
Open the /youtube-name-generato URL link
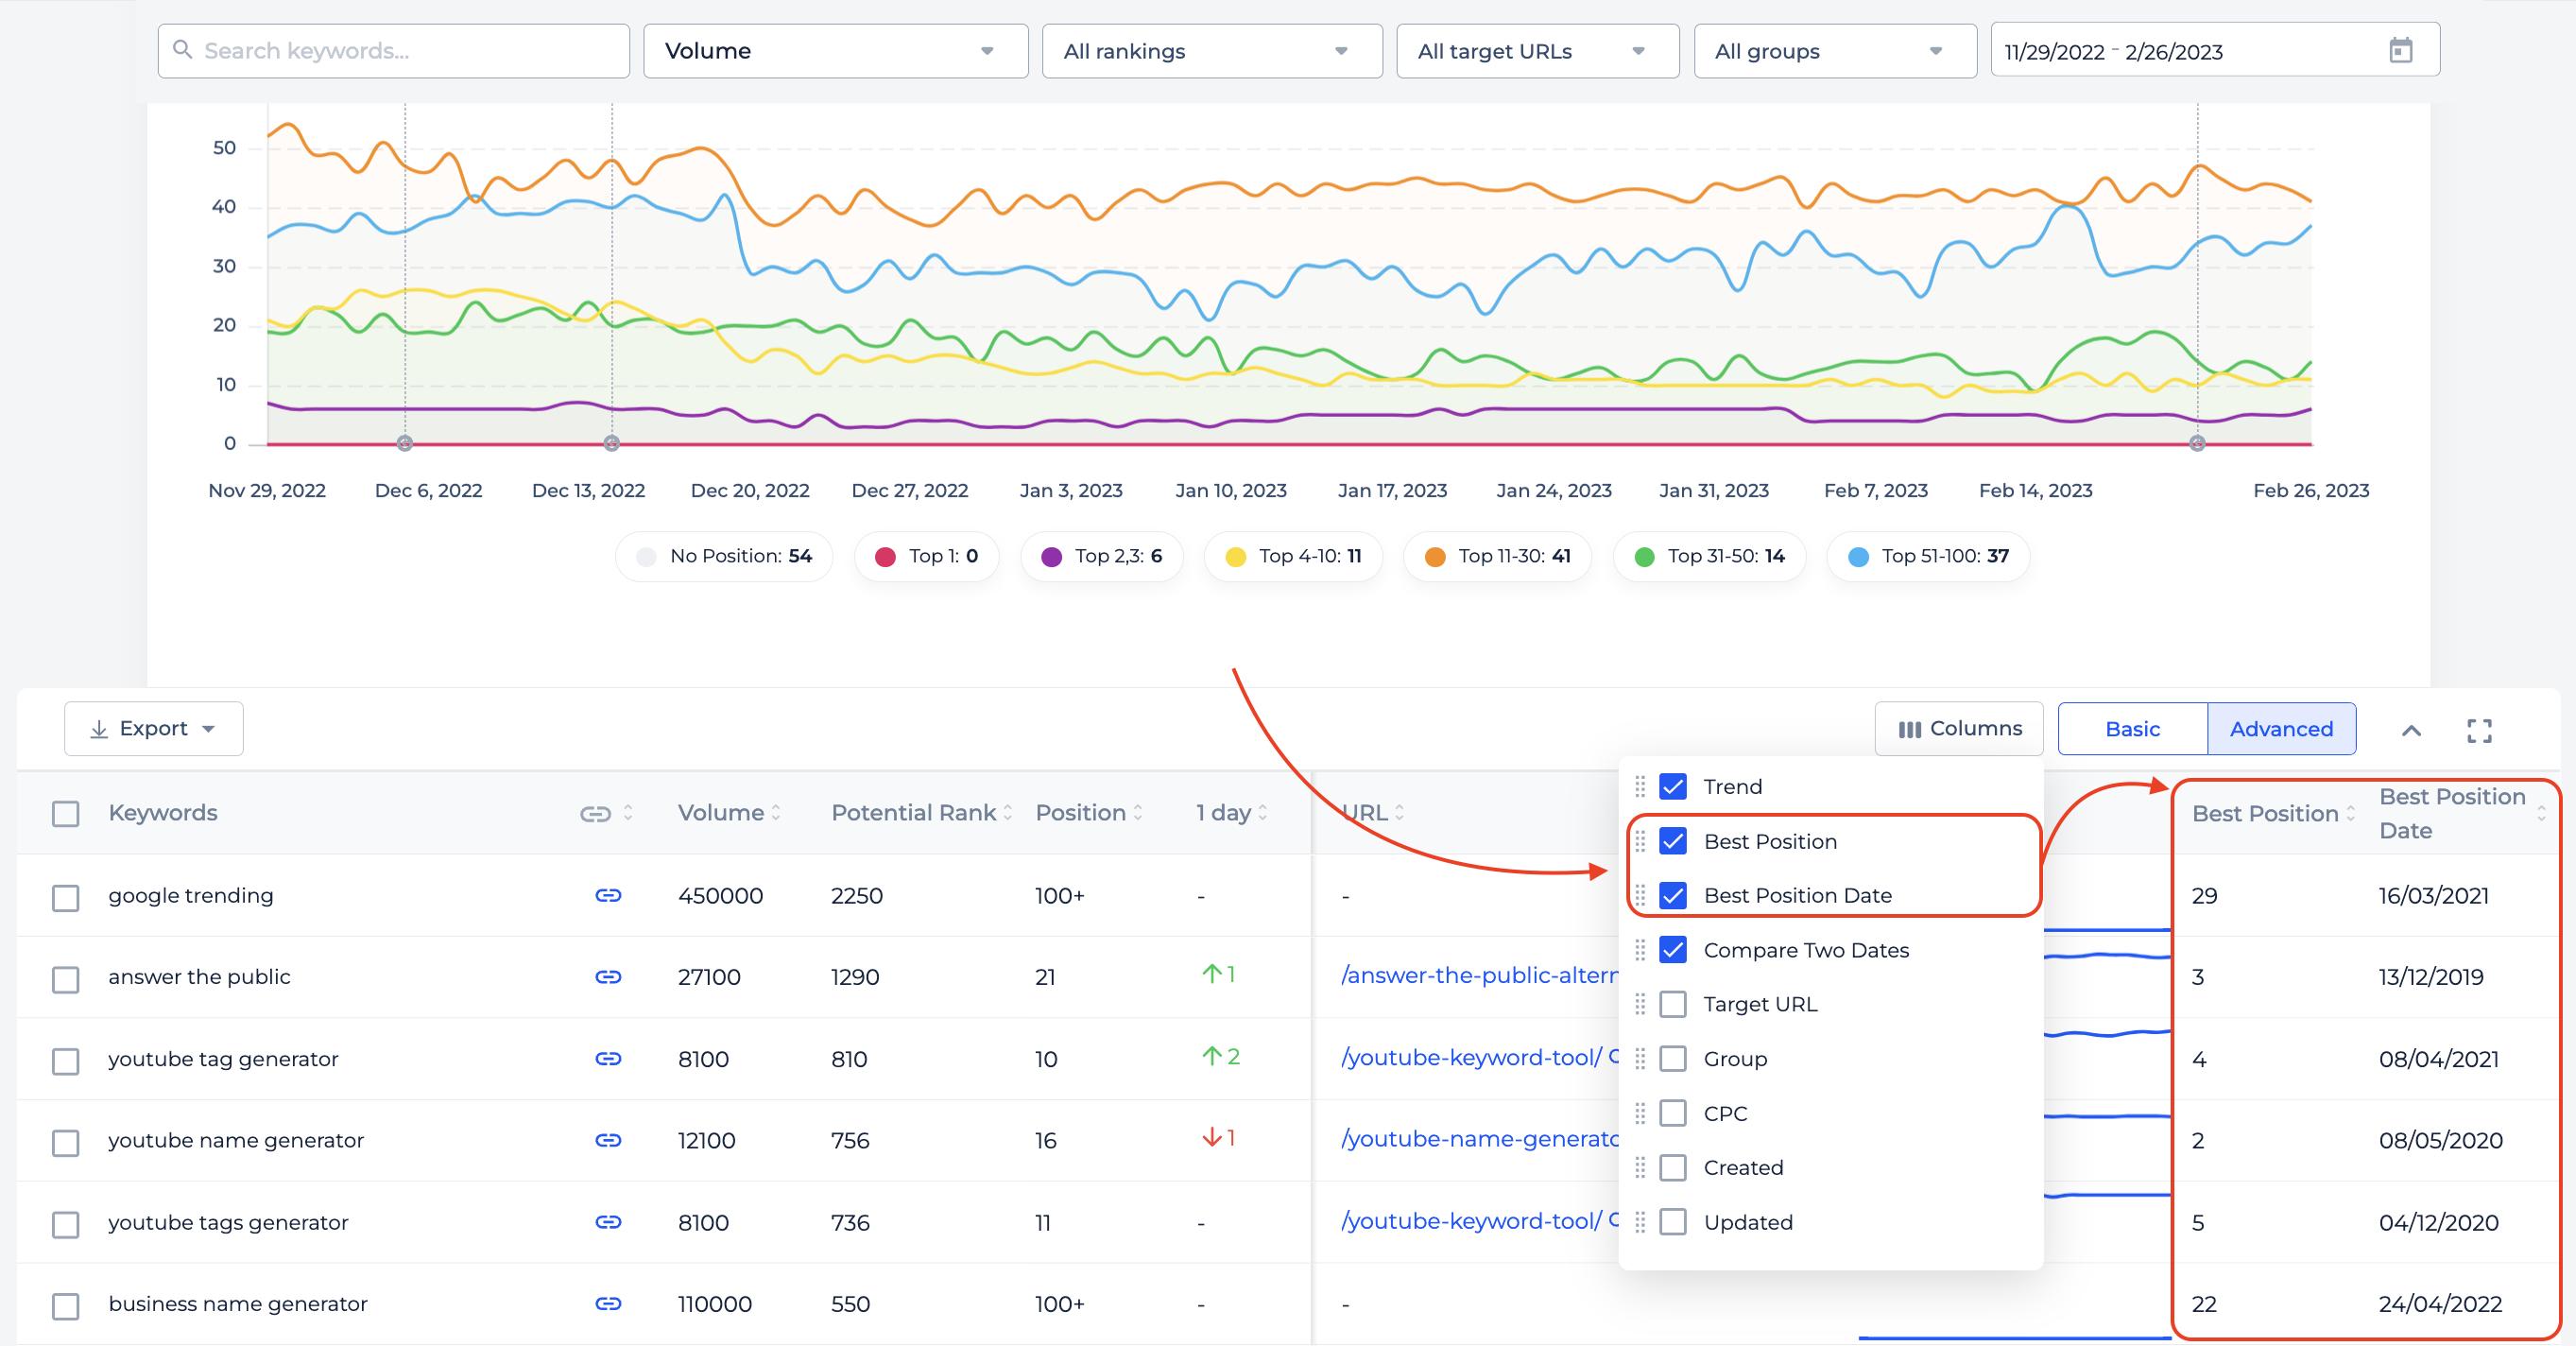[1478, 1140]
